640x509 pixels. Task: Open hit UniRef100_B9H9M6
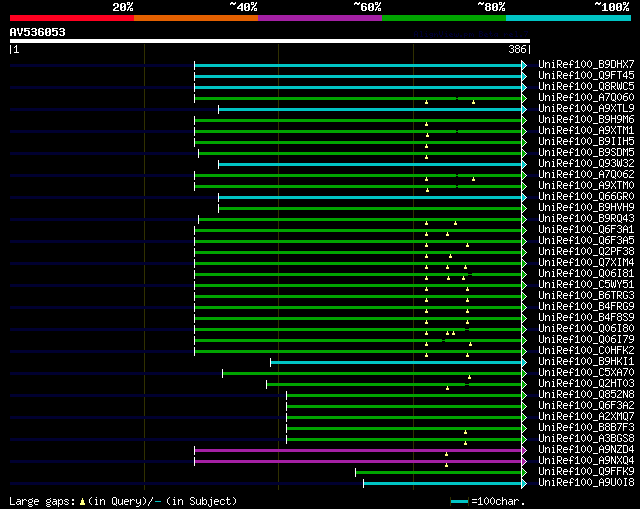(x=586, y=120)
